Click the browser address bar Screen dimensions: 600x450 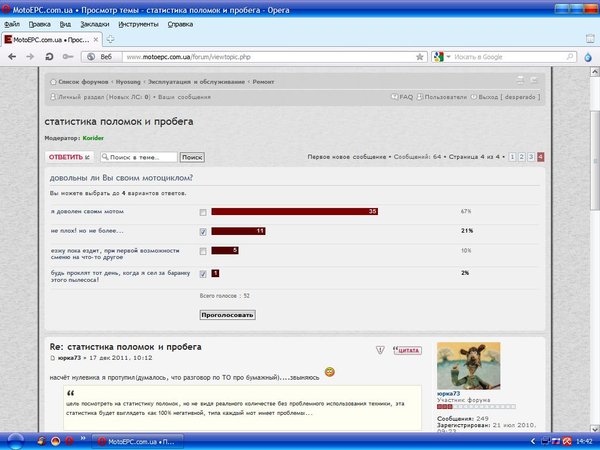(268, 57)
